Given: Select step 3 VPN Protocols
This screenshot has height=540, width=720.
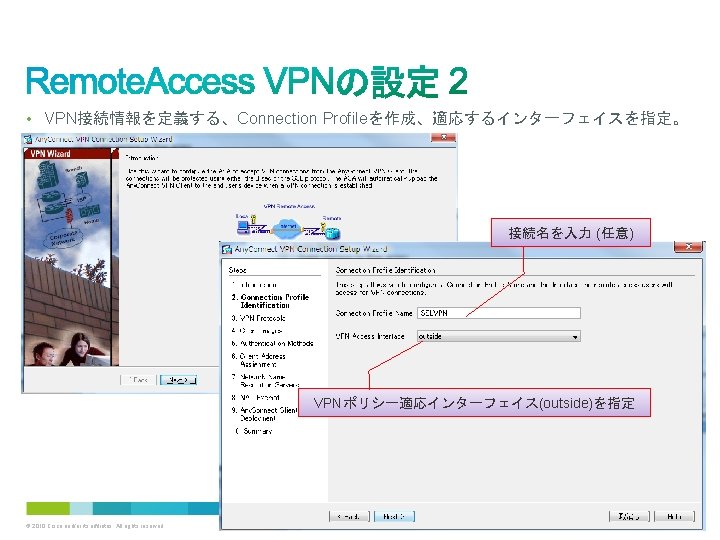Looking at the screenshot, I should pos(259,318).
